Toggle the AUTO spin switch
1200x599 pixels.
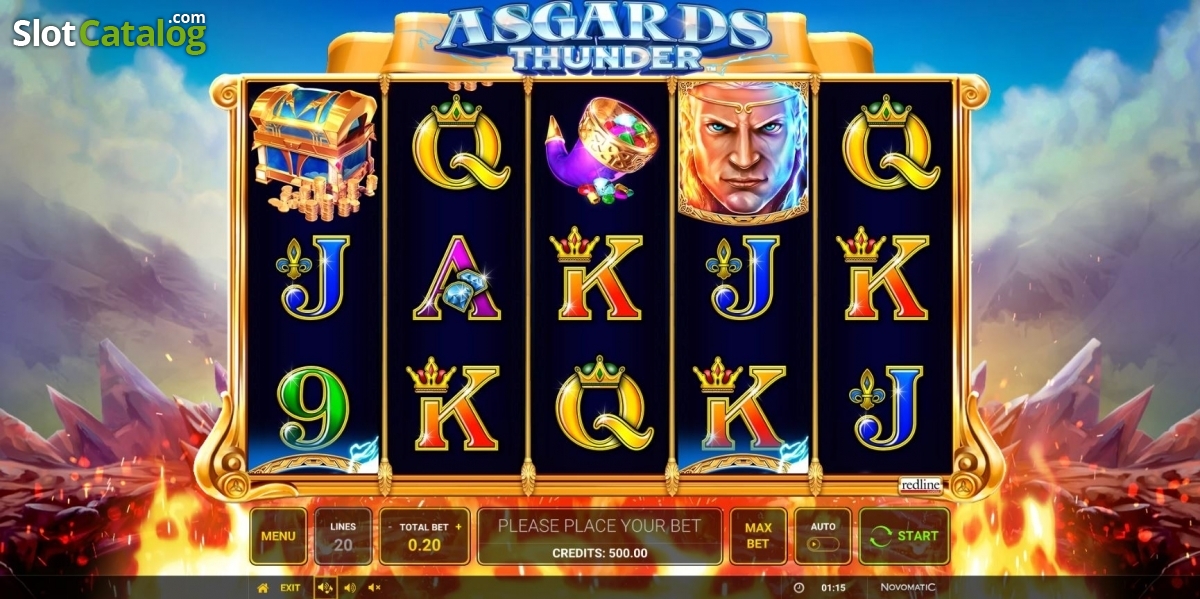tap(823, 545)
